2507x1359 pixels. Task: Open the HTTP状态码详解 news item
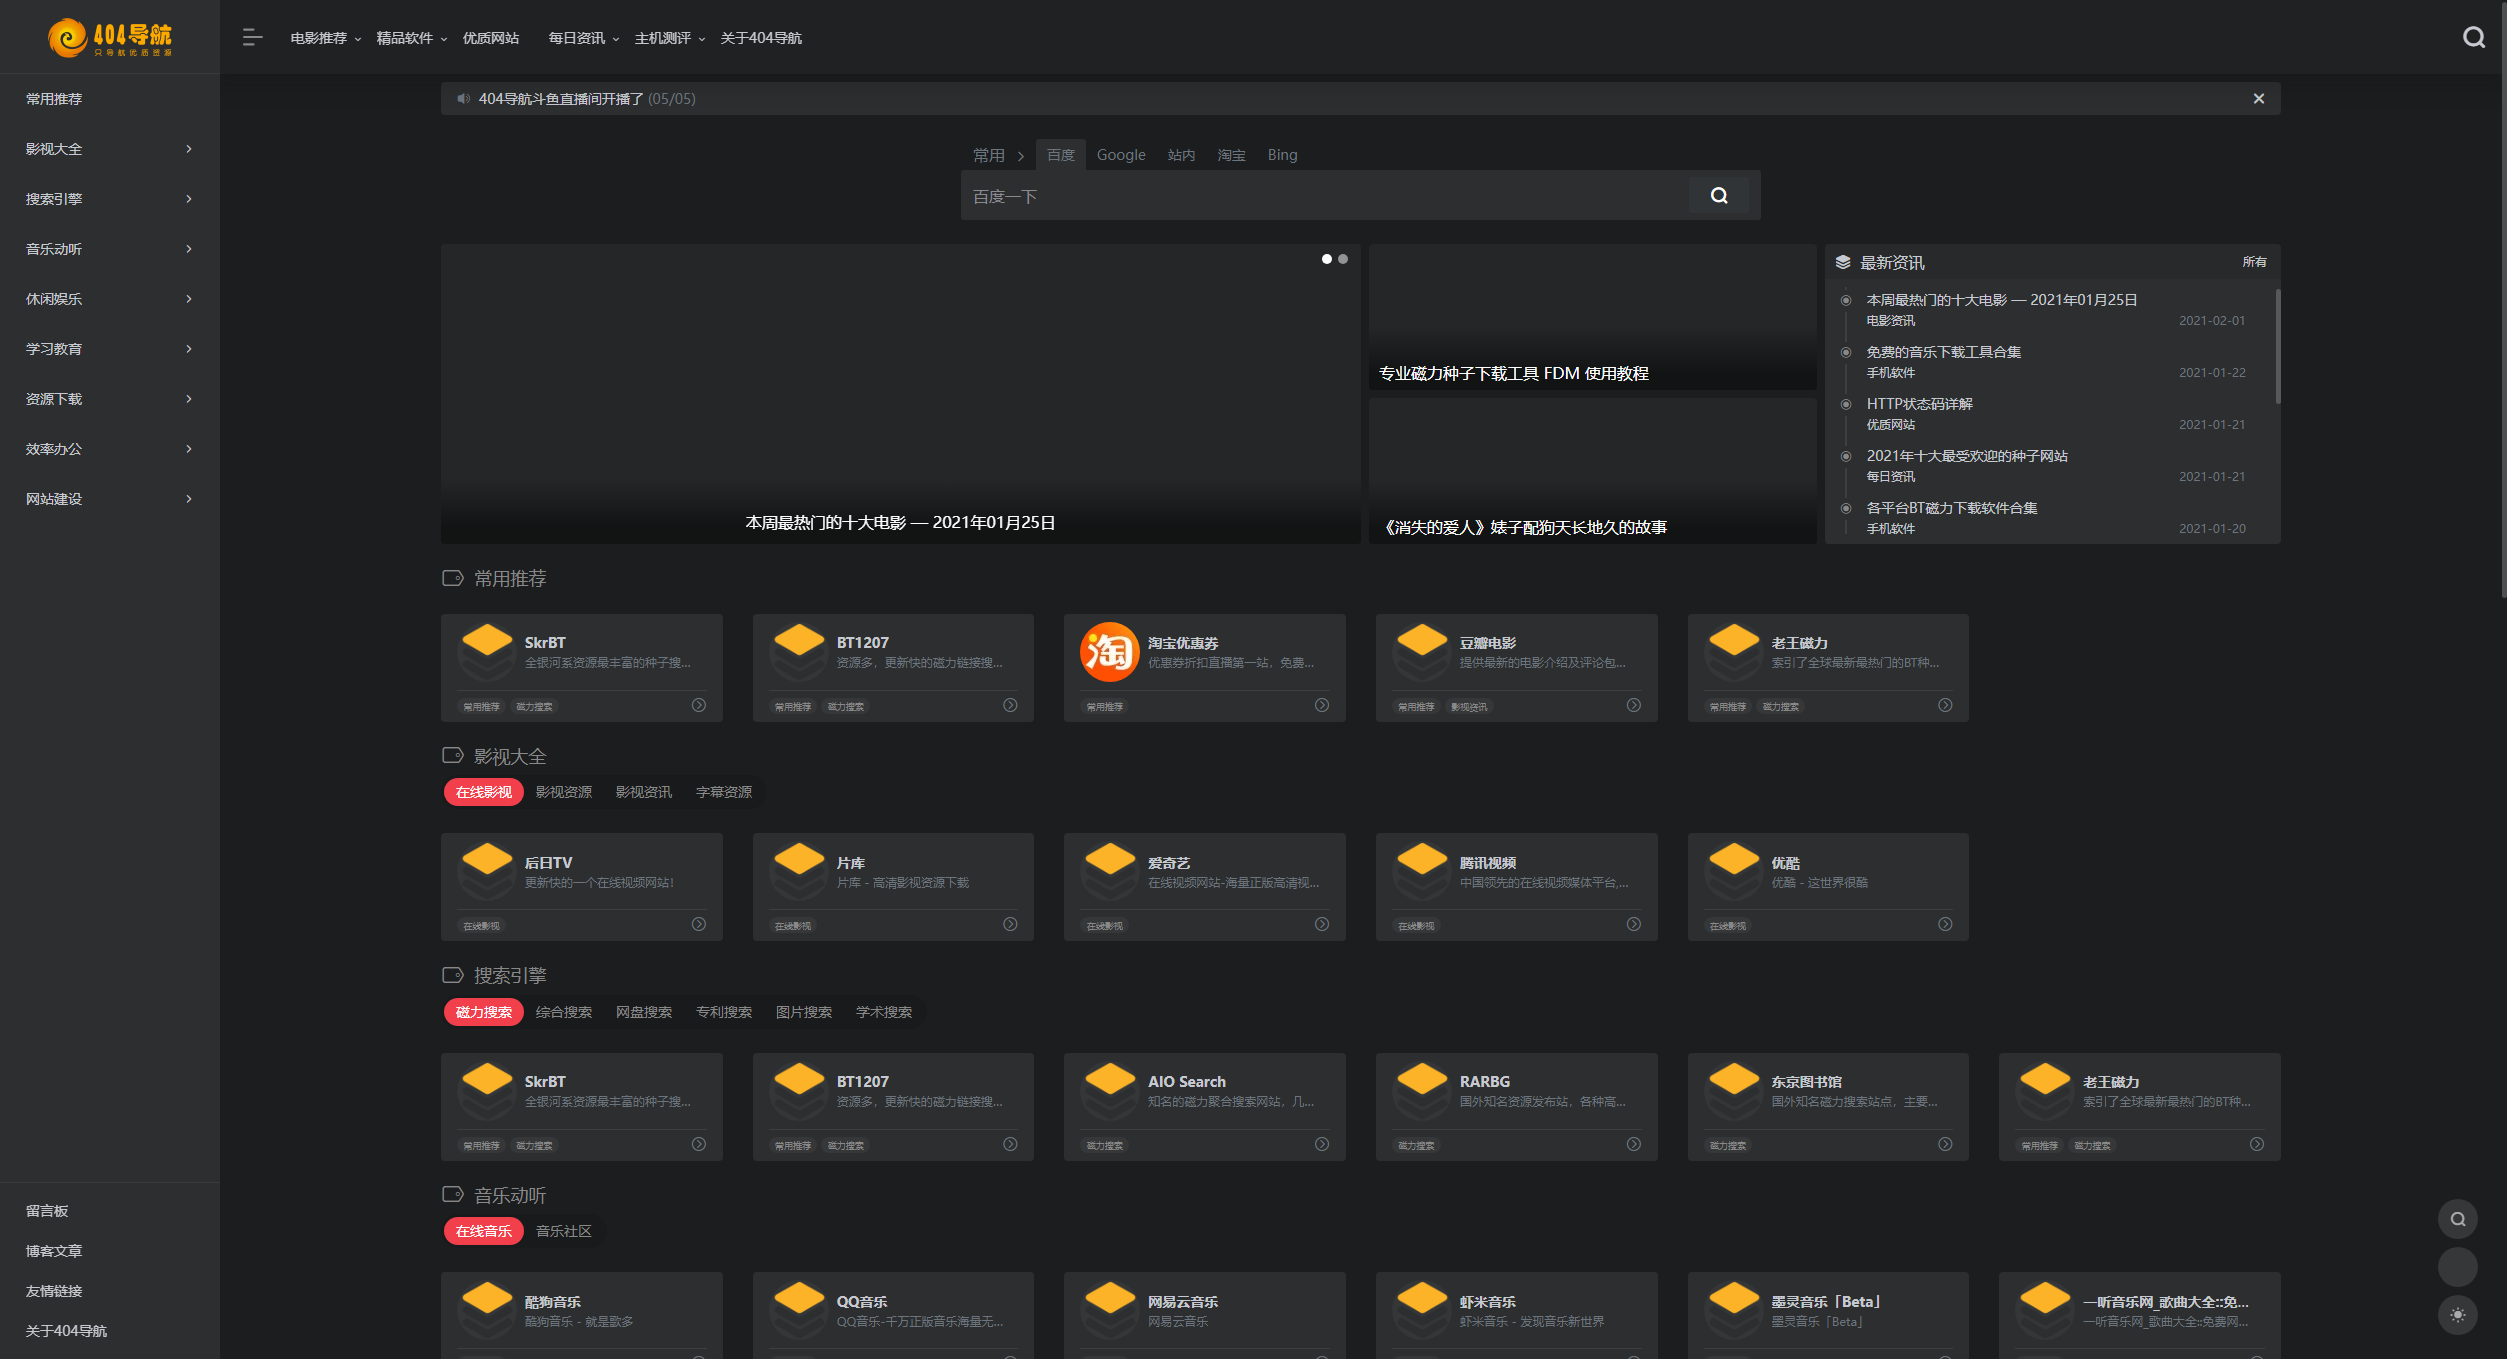[x=1919, y=404]
